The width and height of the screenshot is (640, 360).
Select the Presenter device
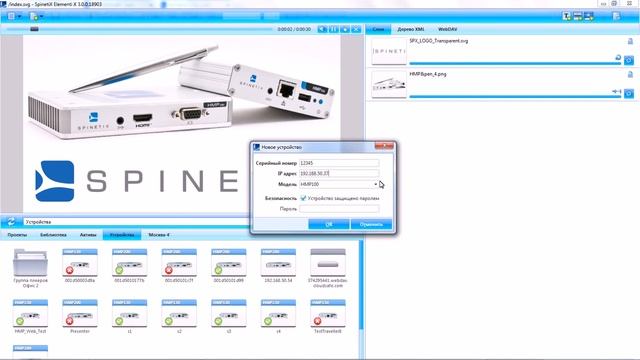[80, 316]
